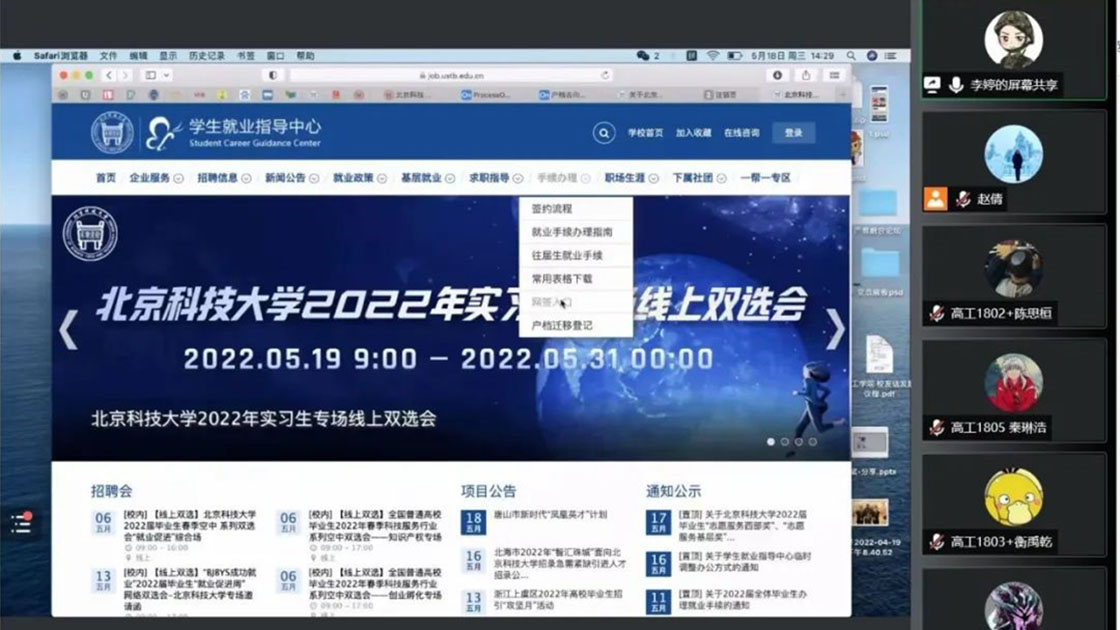The height and width of the screenshot is (630, 1120).
Task: Click the website search magnifier icon
Action: tap(604, 133)
